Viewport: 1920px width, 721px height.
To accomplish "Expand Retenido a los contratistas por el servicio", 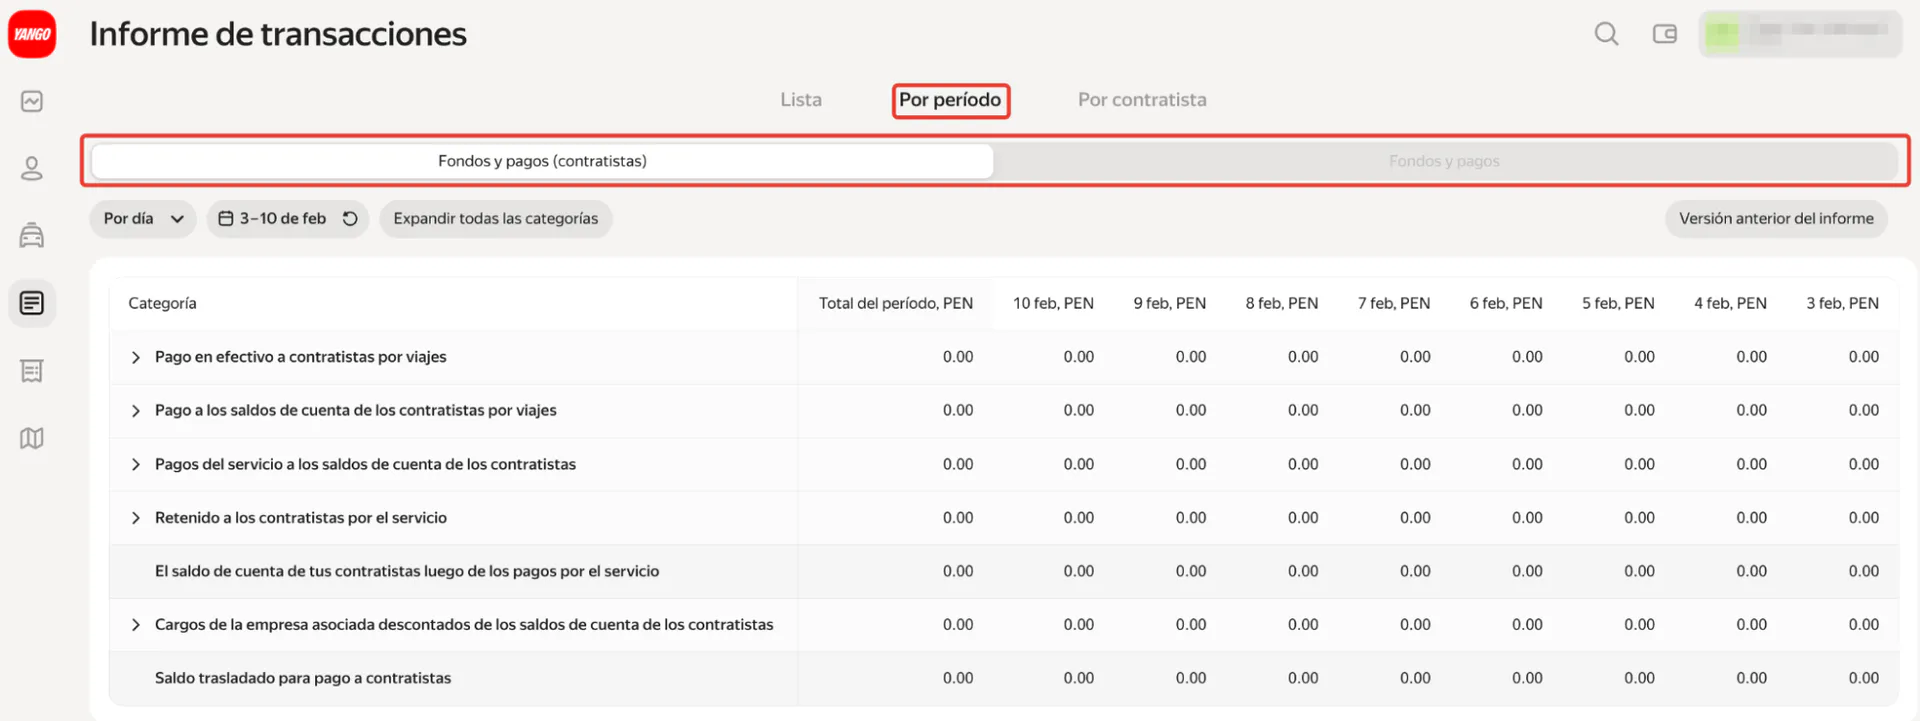I will coord(136,518).
